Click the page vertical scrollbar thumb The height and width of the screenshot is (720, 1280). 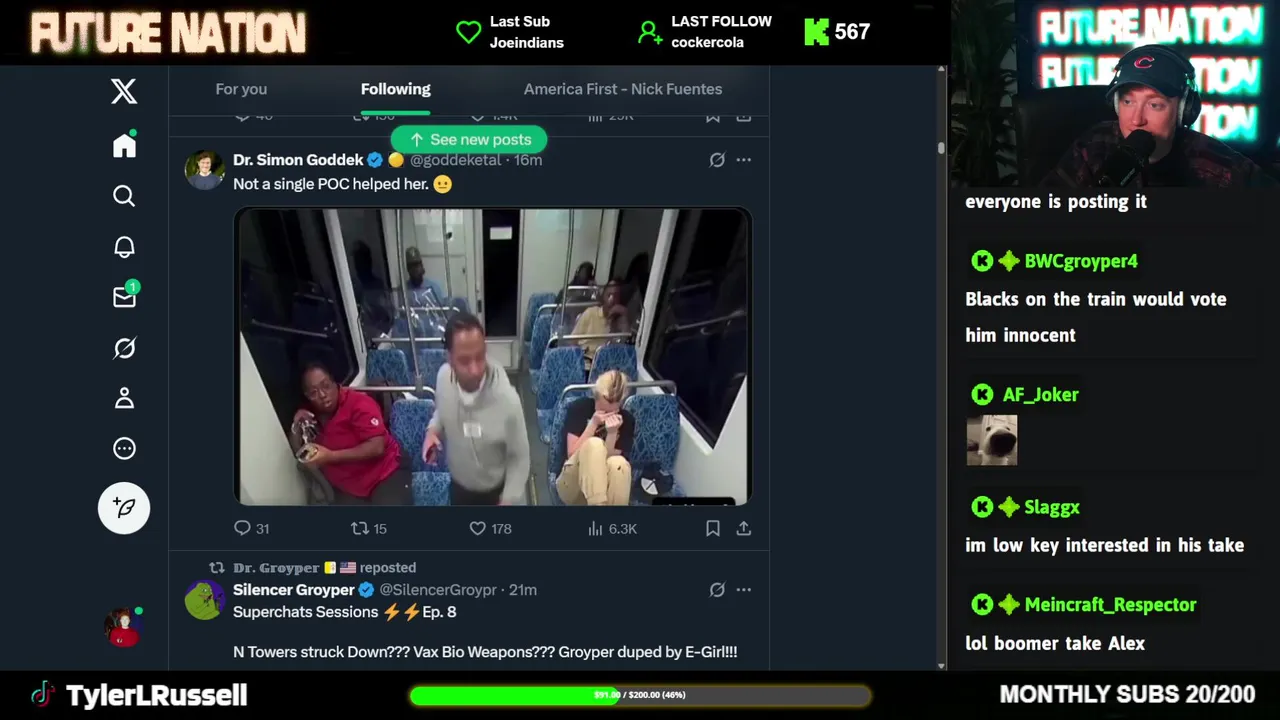941,148
